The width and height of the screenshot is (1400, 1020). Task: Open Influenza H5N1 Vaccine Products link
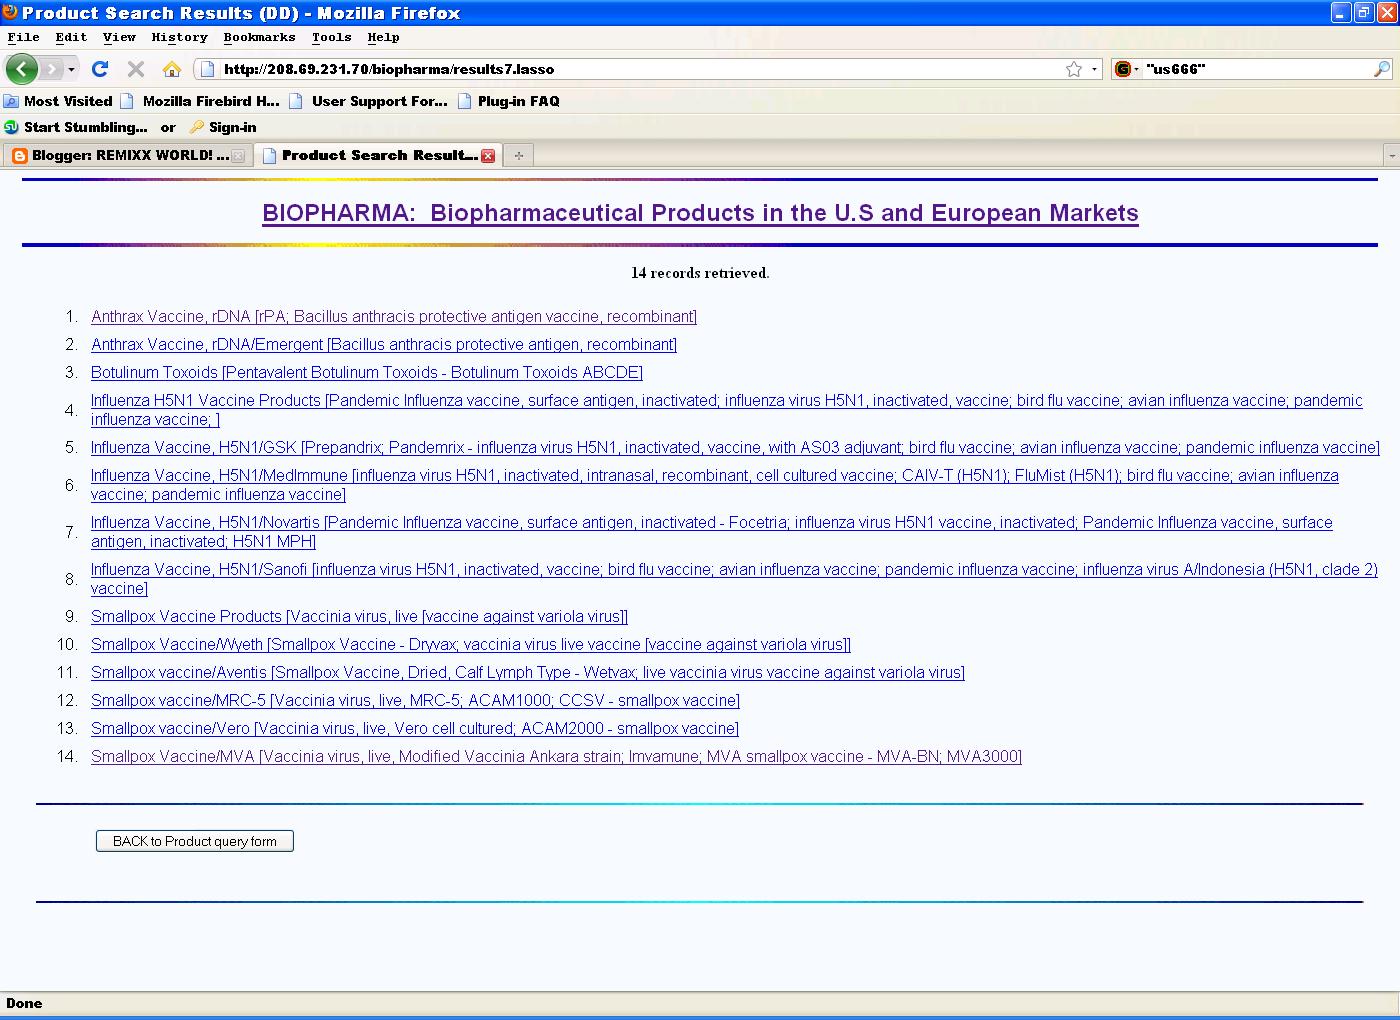pos(727,410)
